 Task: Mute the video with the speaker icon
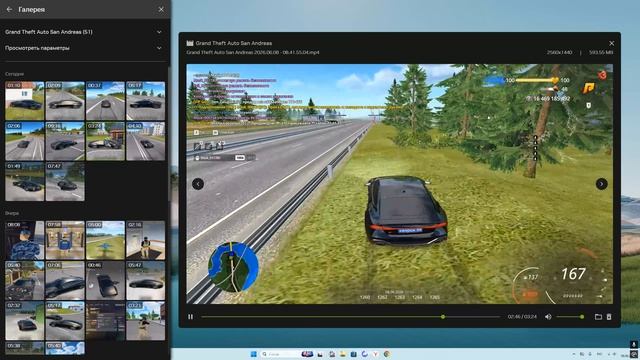[x=548, y=317]
